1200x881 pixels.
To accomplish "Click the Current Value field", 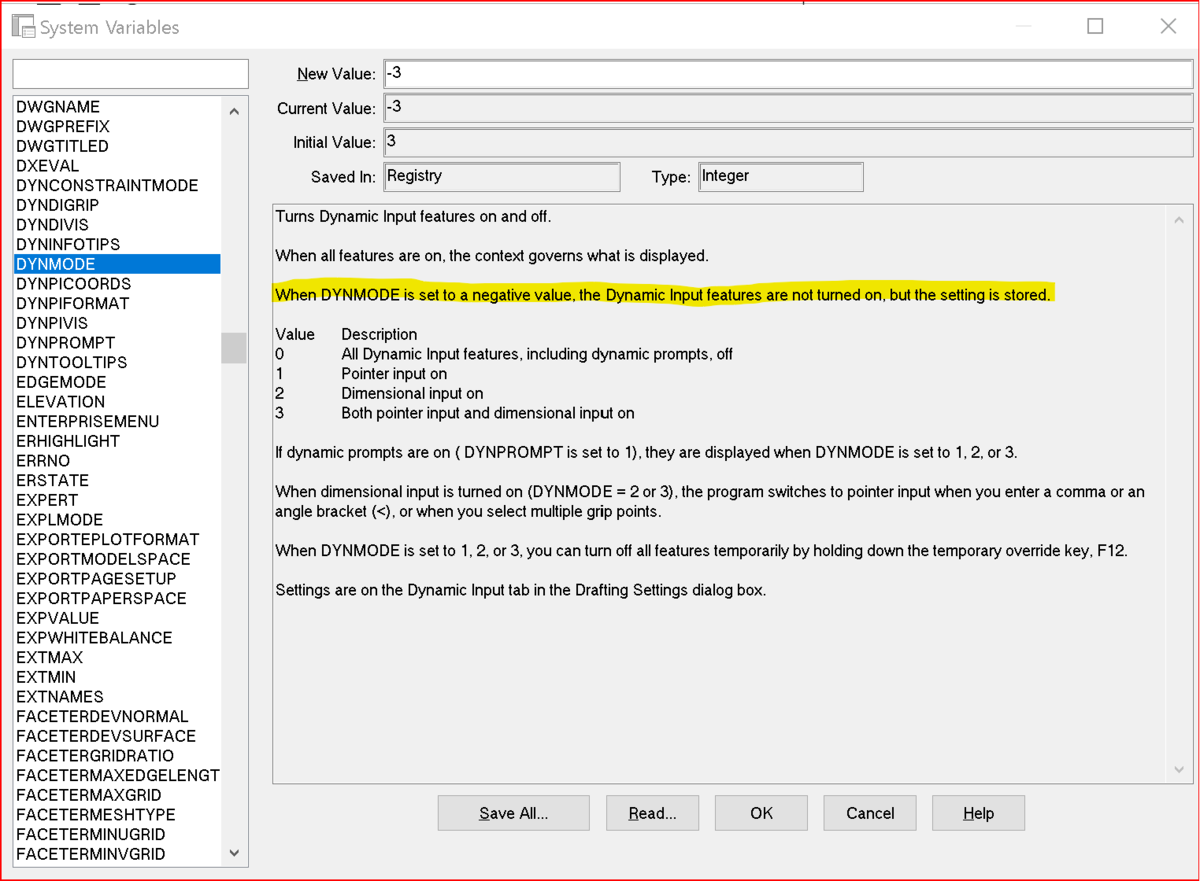I will click(x=788, y=108).
